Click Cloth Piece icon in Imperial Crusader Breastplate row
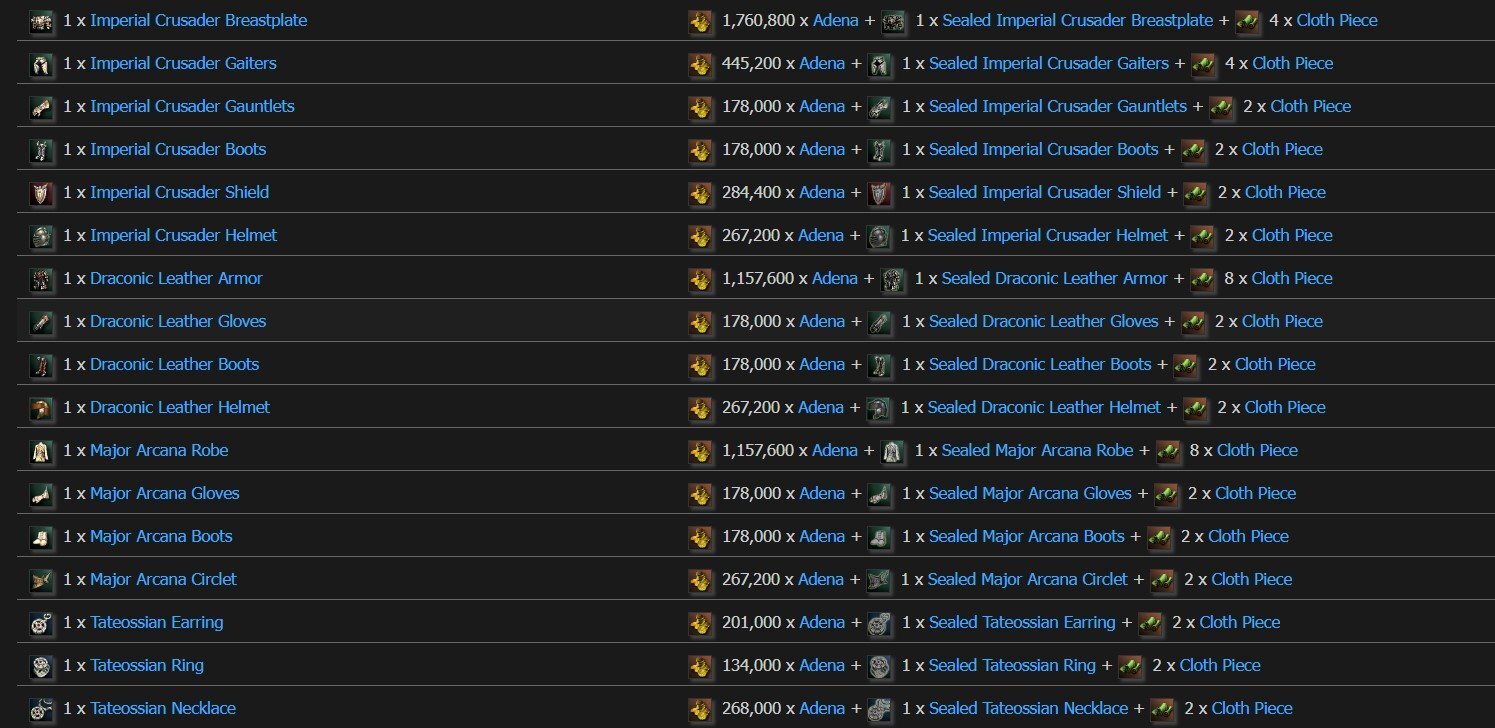1495x728 pixels. tap(1248, 21)
